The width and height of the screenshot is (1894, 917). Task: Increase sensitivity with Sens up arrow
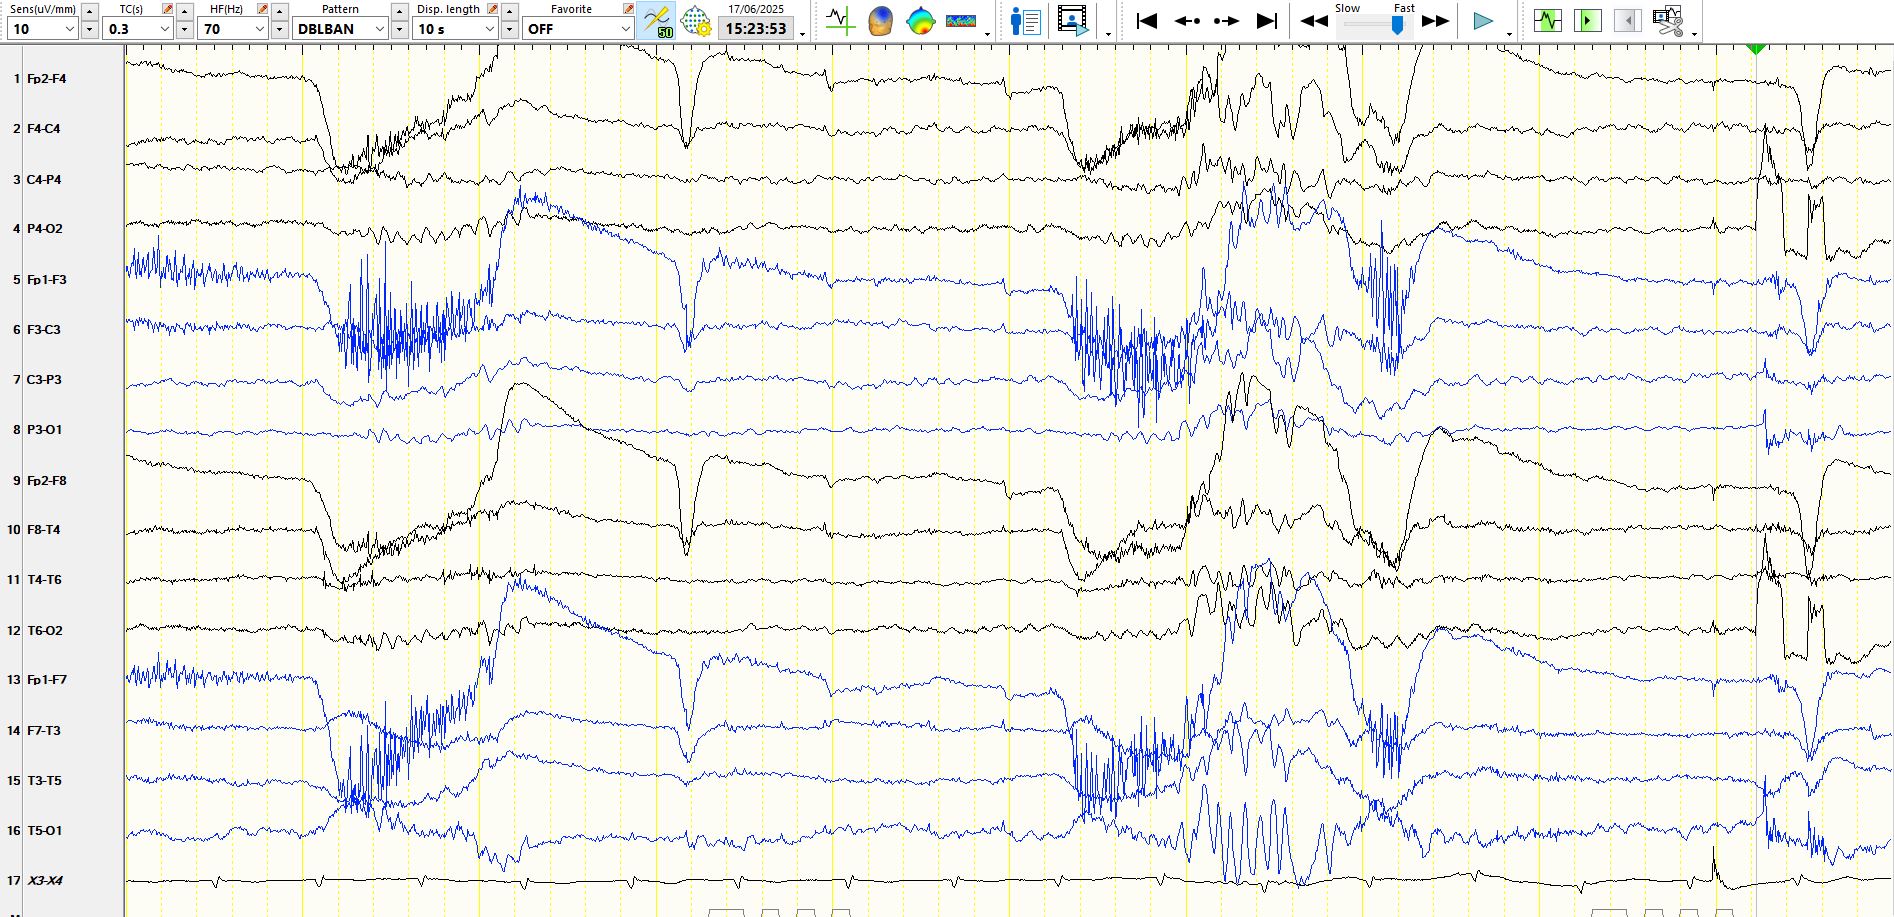(x=89, y=11)
